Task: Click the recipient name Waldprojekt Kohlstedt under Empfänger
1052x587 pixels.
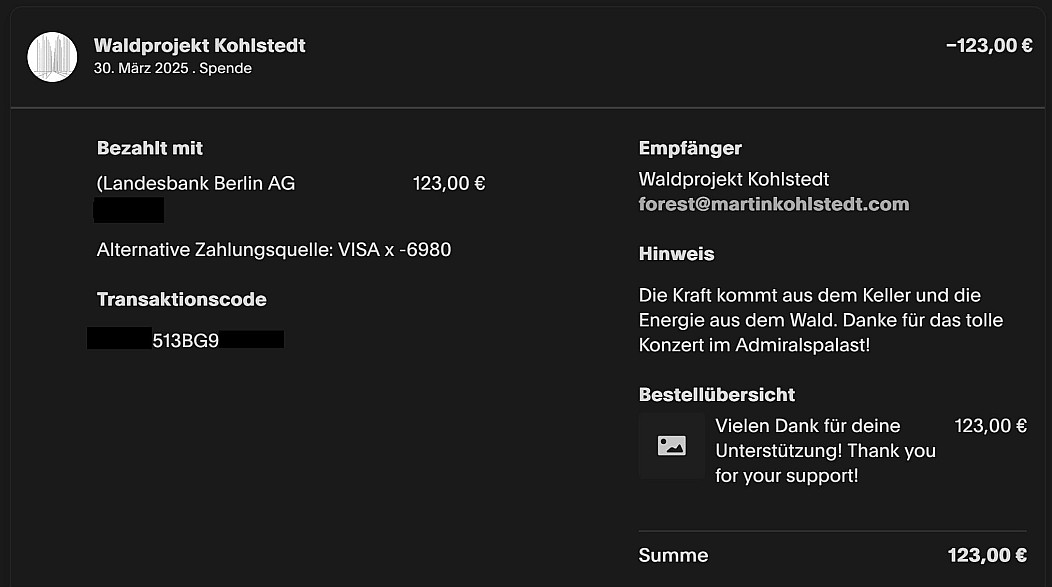Action: pos(733,180)
